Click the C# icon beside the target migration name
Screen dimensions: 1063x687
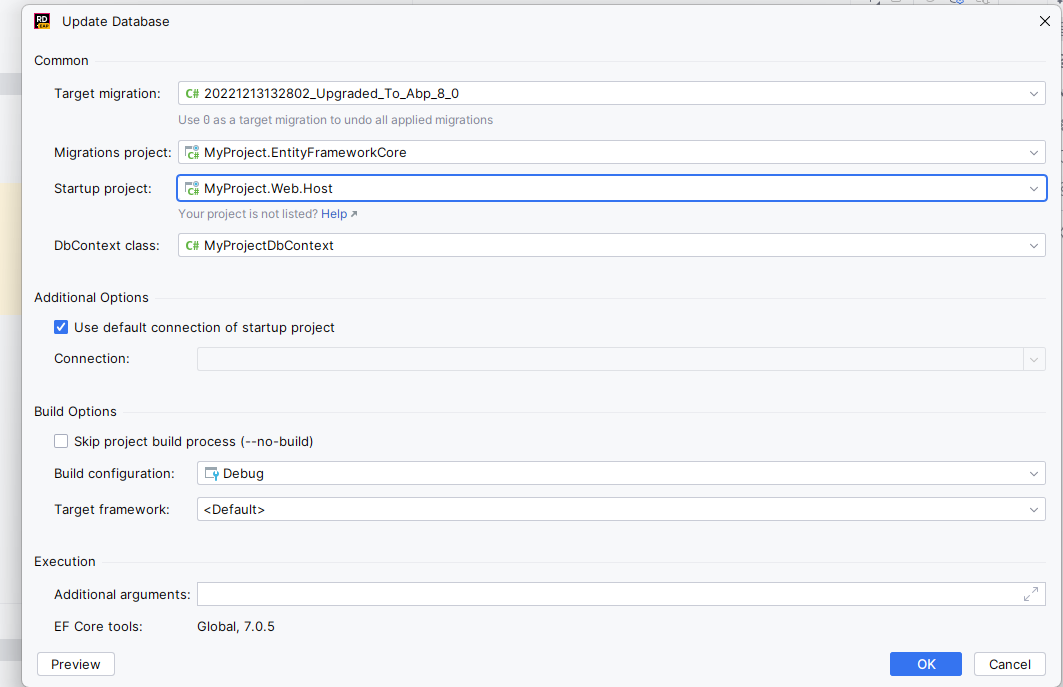tap(191, 93)
